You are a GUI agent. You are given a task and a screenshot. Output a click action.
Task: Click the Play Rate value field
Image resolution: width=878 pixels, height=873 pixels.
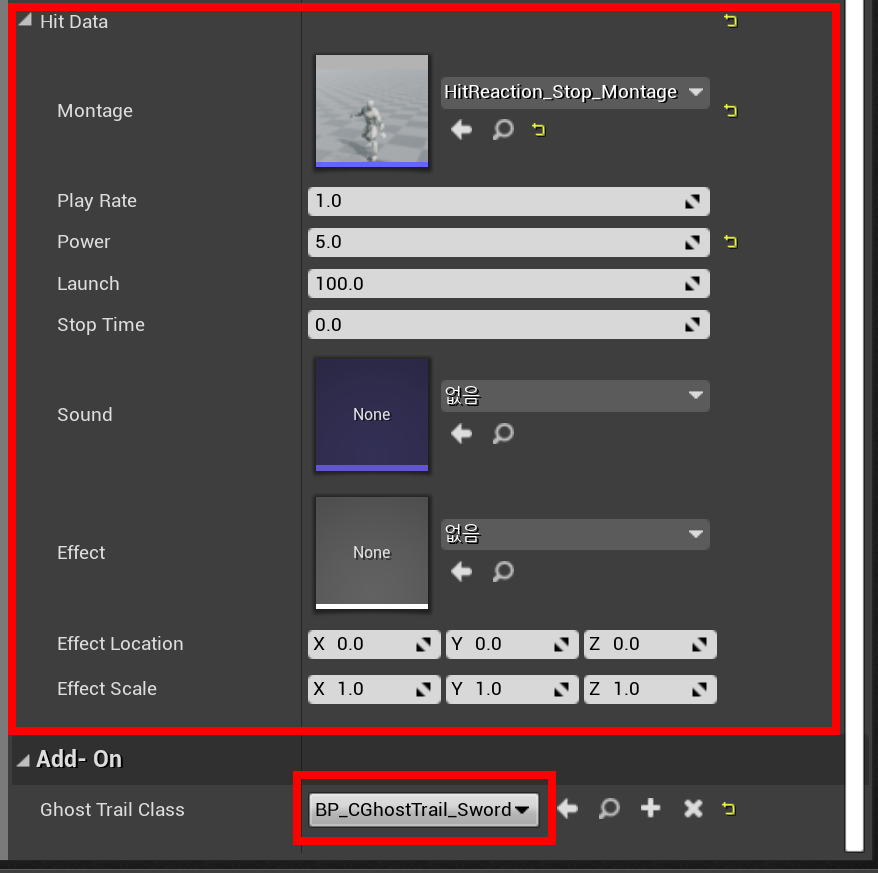pos(508,202)
